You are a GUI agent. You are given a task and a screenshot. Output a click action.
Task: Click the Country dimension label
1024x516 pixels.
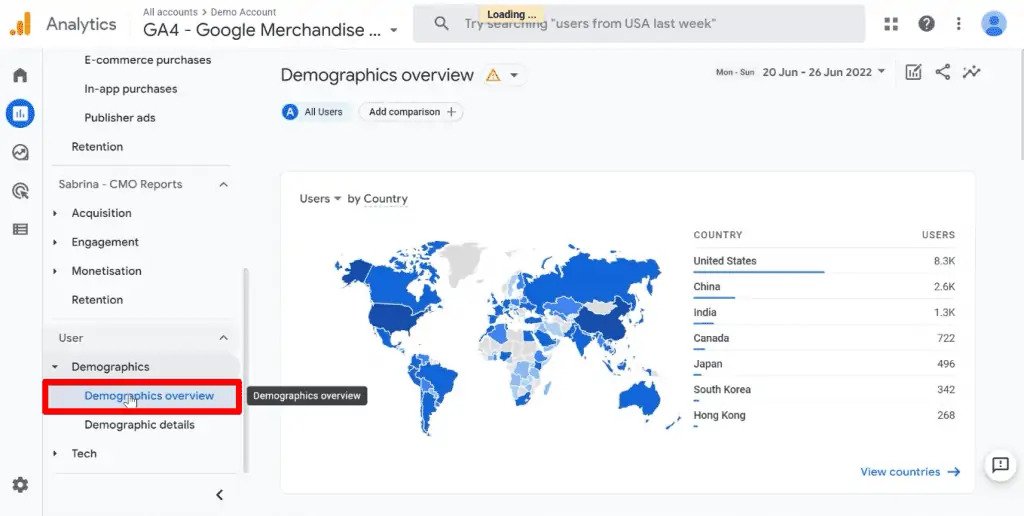[x=385, y=199]
